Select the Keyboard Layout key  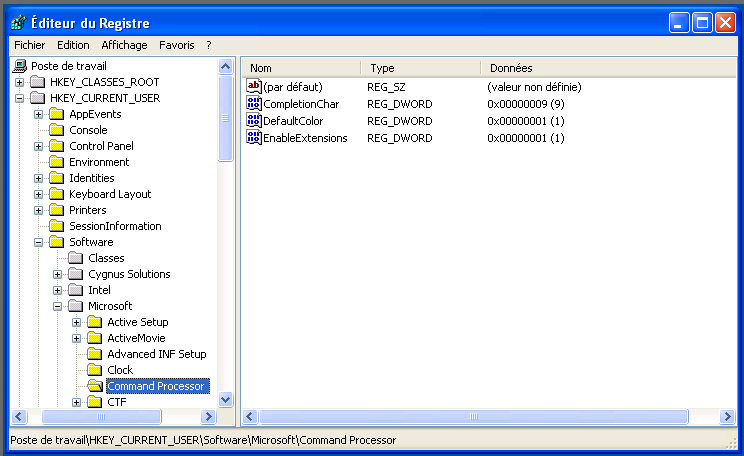pos(110,194)
